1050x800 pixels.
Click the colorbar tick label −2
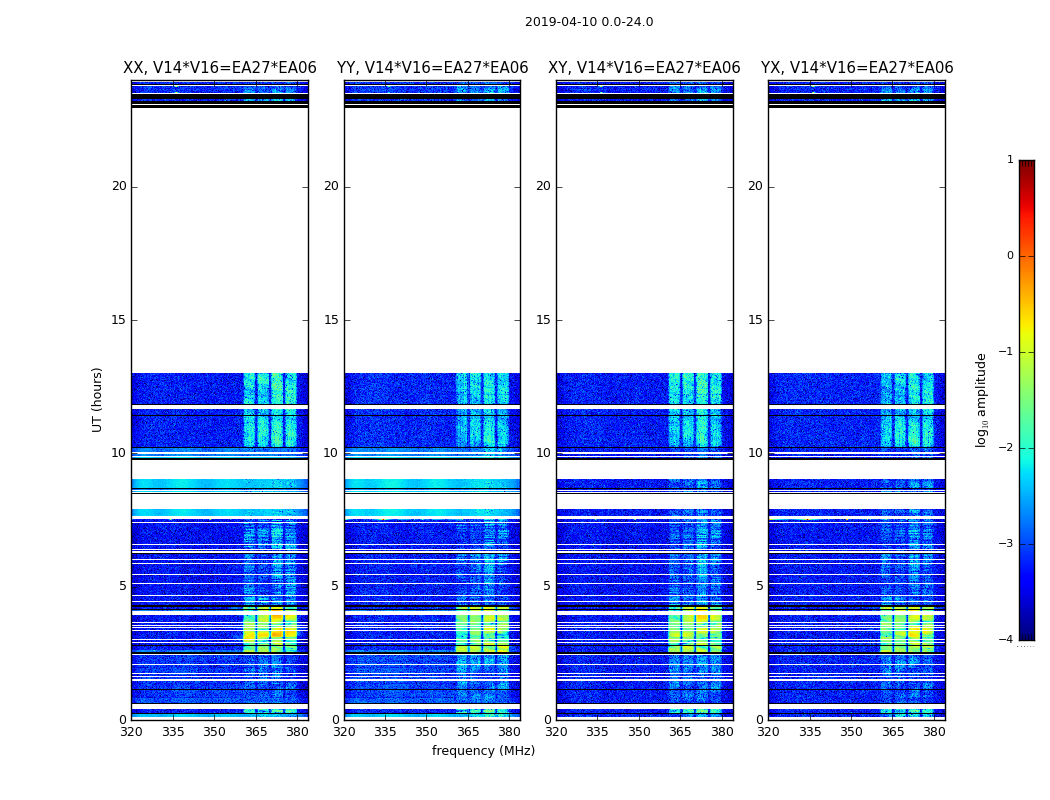[x=1006, y=448]
